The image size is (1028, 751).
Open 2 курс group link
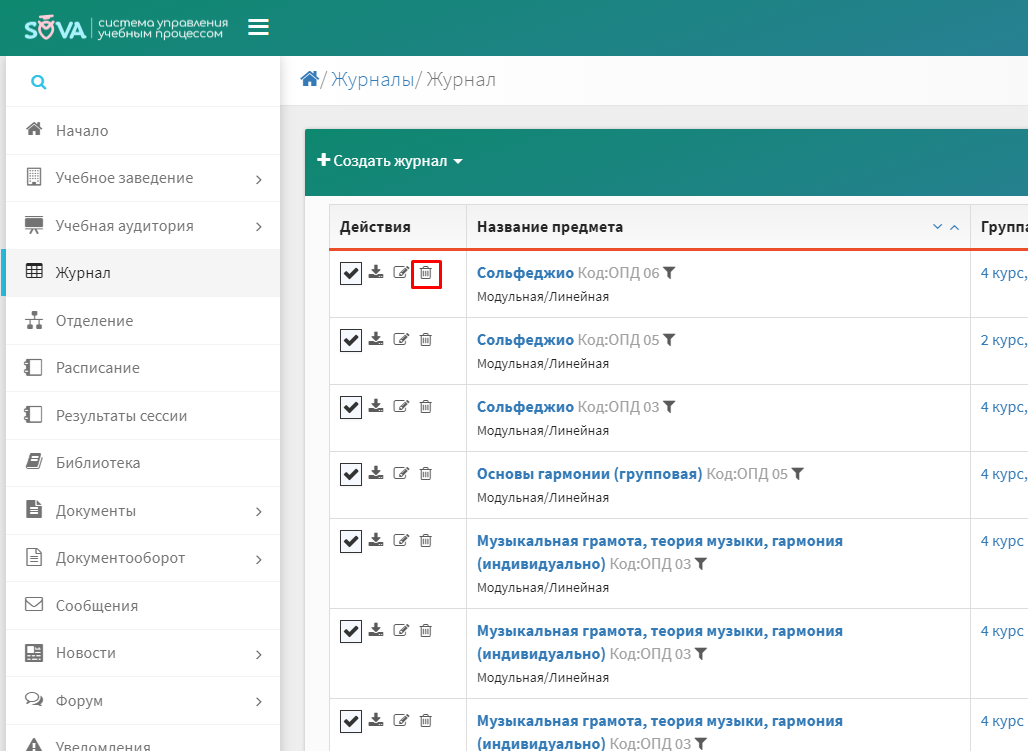[x=1004, y=340]
